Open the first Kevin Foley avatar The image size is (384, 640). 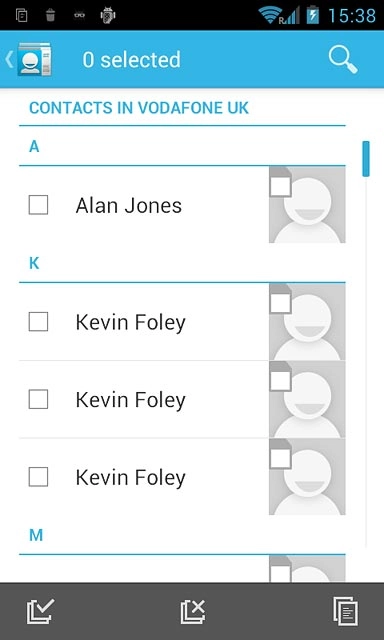tap(307, 322)
